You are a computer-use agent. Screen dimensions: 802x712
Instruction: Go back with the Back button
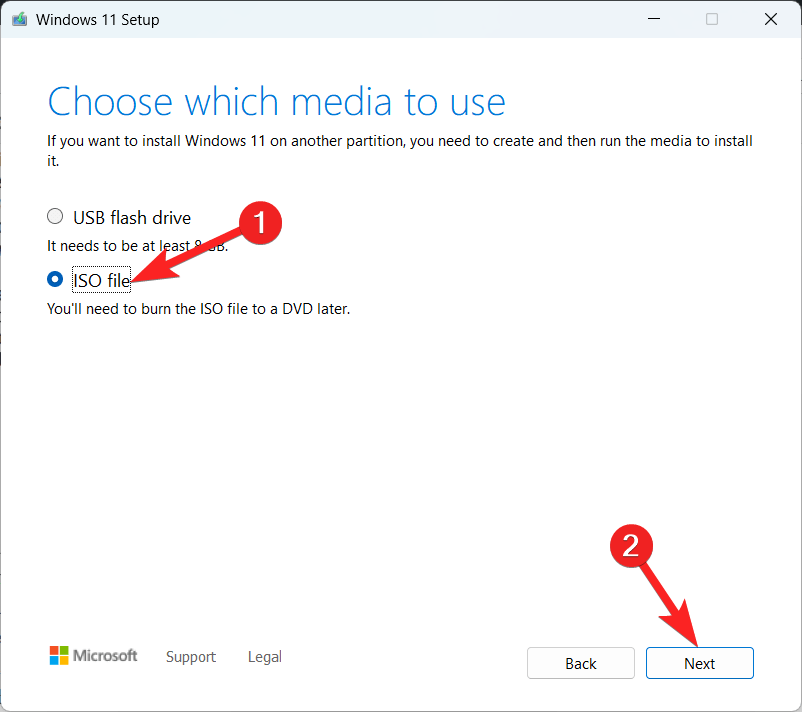tap(580, 663)
